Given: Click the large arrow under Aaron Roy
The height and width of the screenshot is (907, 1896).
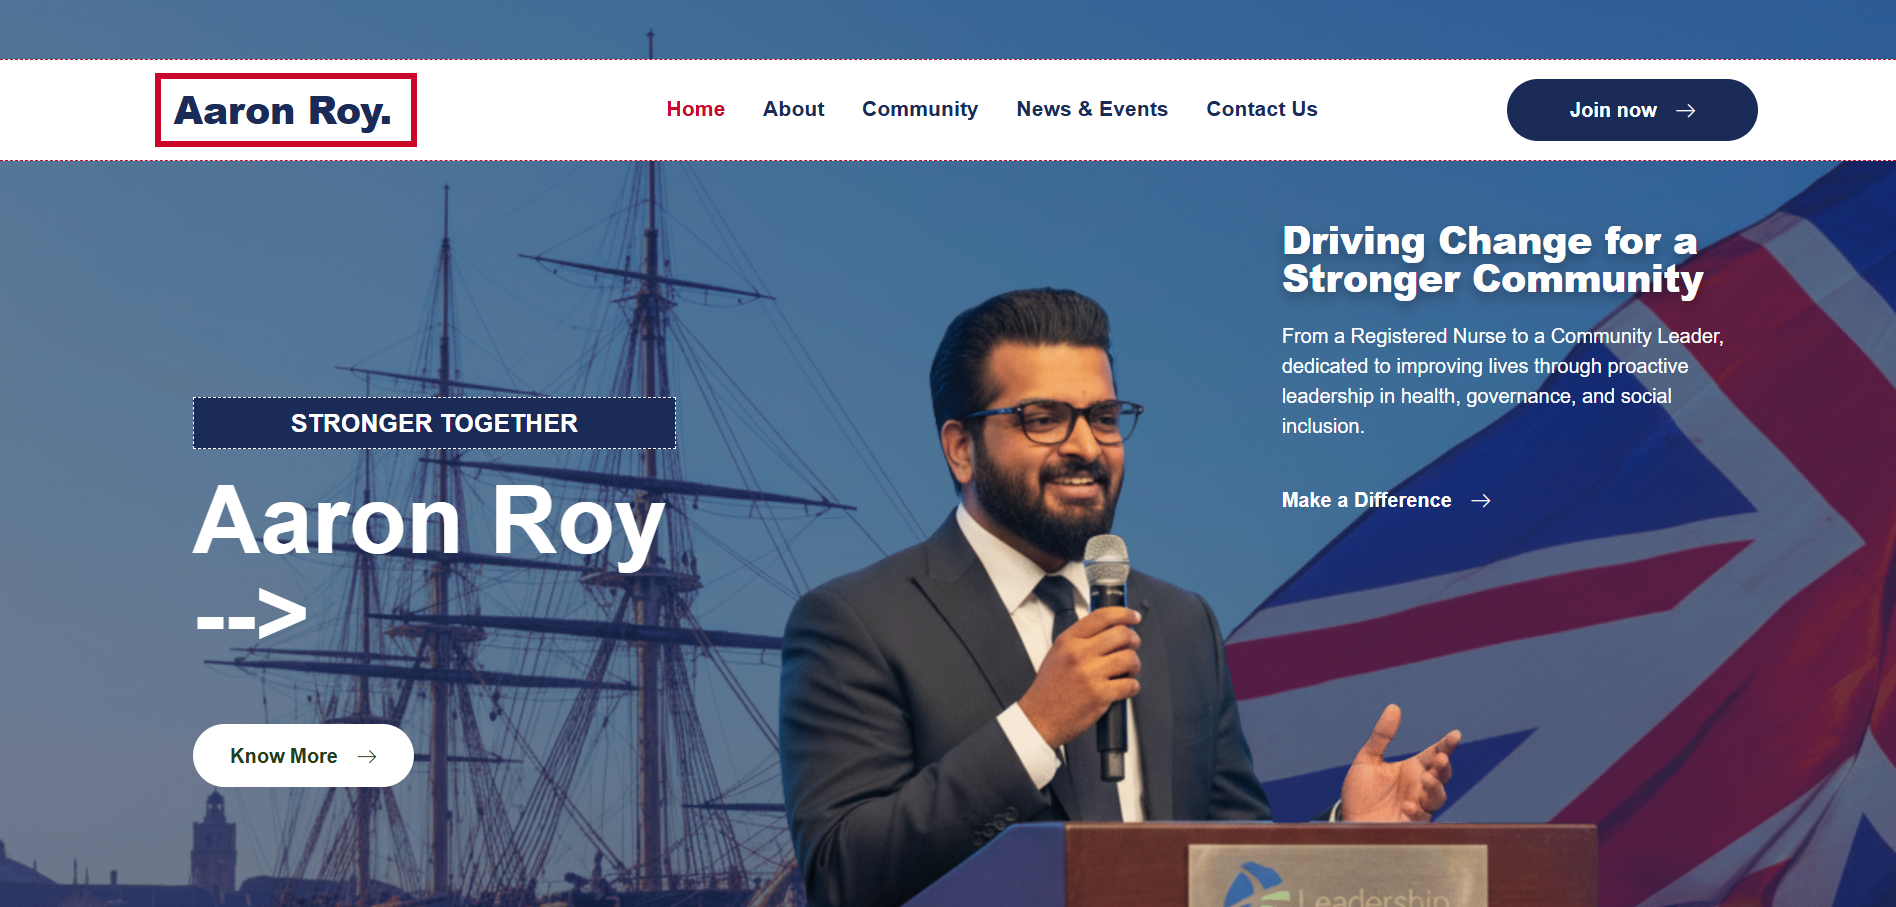Looking at the screenshot, I should [251, 614].
